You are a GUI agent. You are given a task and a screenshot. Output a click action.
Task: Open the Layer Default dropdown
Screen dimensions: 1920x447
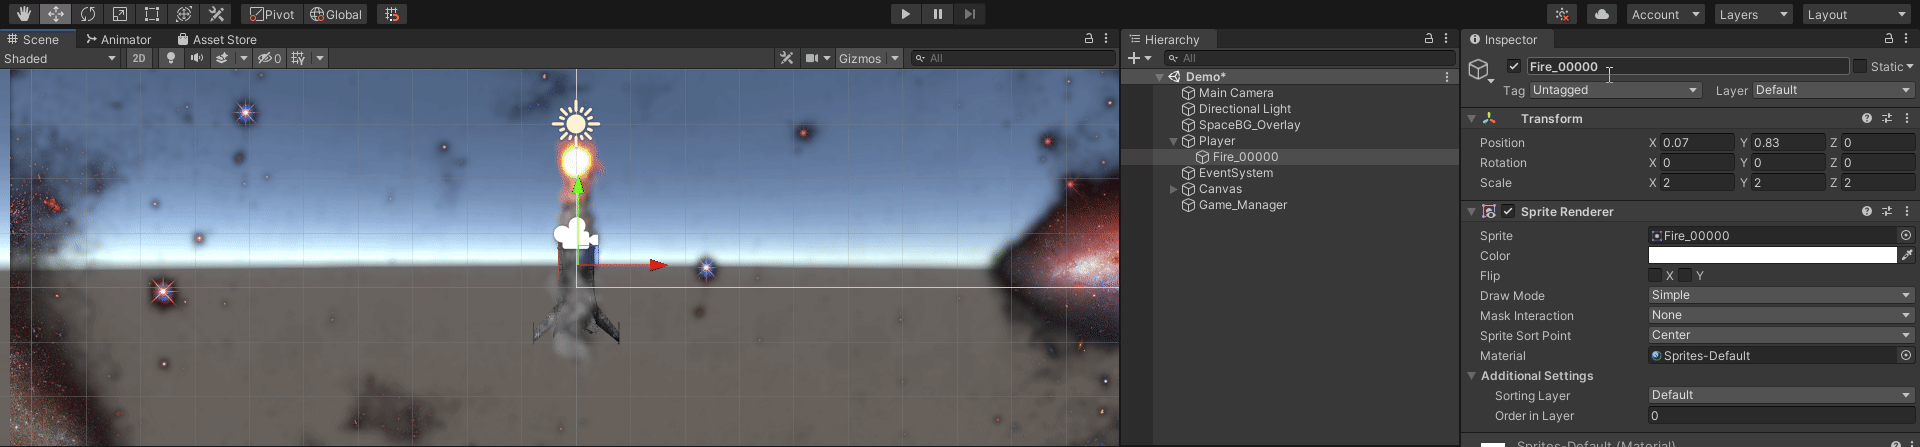coord(1833,90)
